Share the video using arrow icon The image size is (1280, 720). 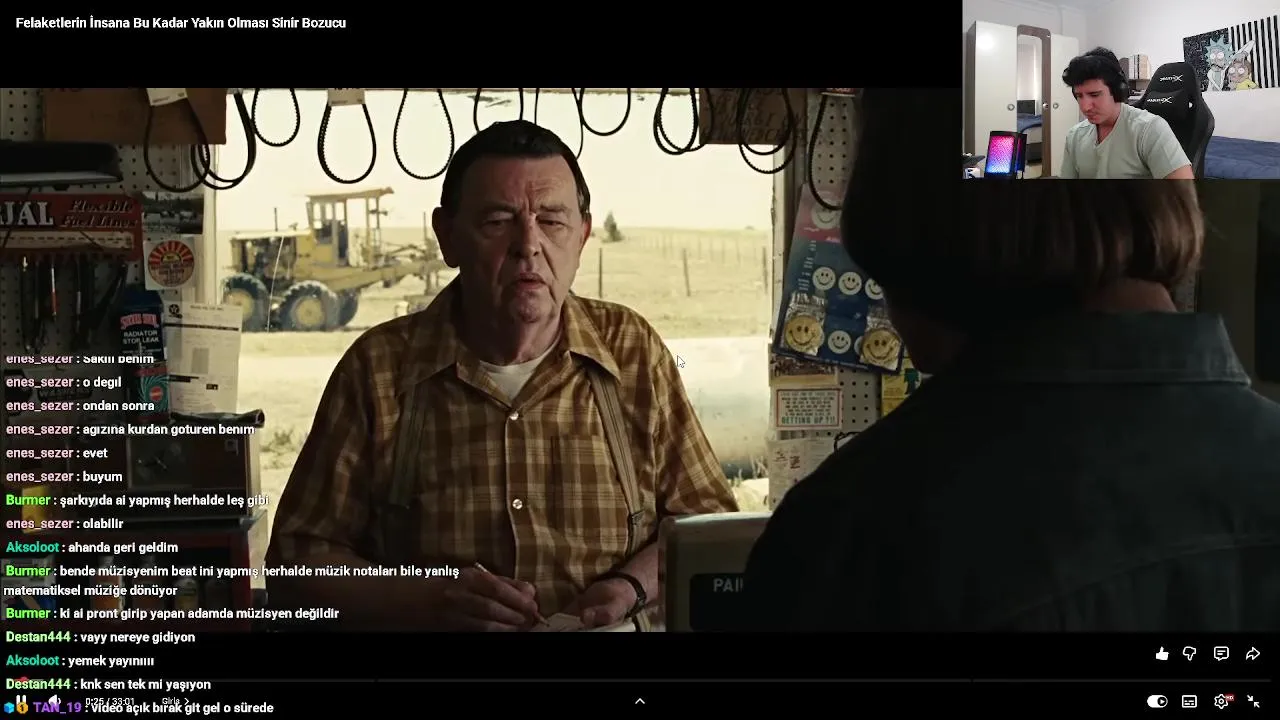click(x=1253, y=654)
